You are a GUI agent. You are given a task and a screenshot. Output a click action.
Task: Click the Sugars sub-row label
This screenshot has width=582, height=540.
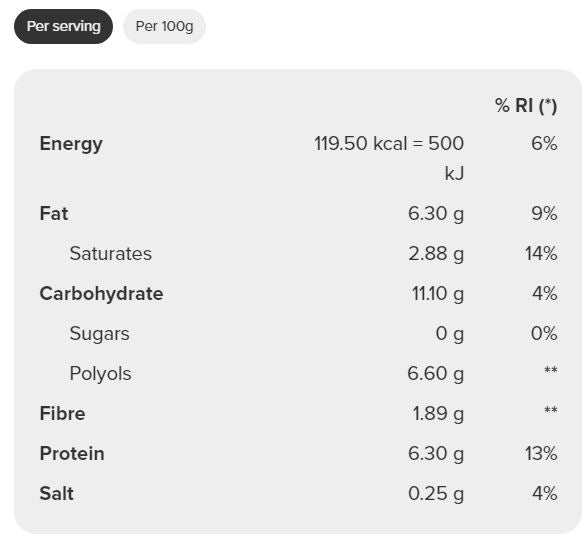pos(99,334)
